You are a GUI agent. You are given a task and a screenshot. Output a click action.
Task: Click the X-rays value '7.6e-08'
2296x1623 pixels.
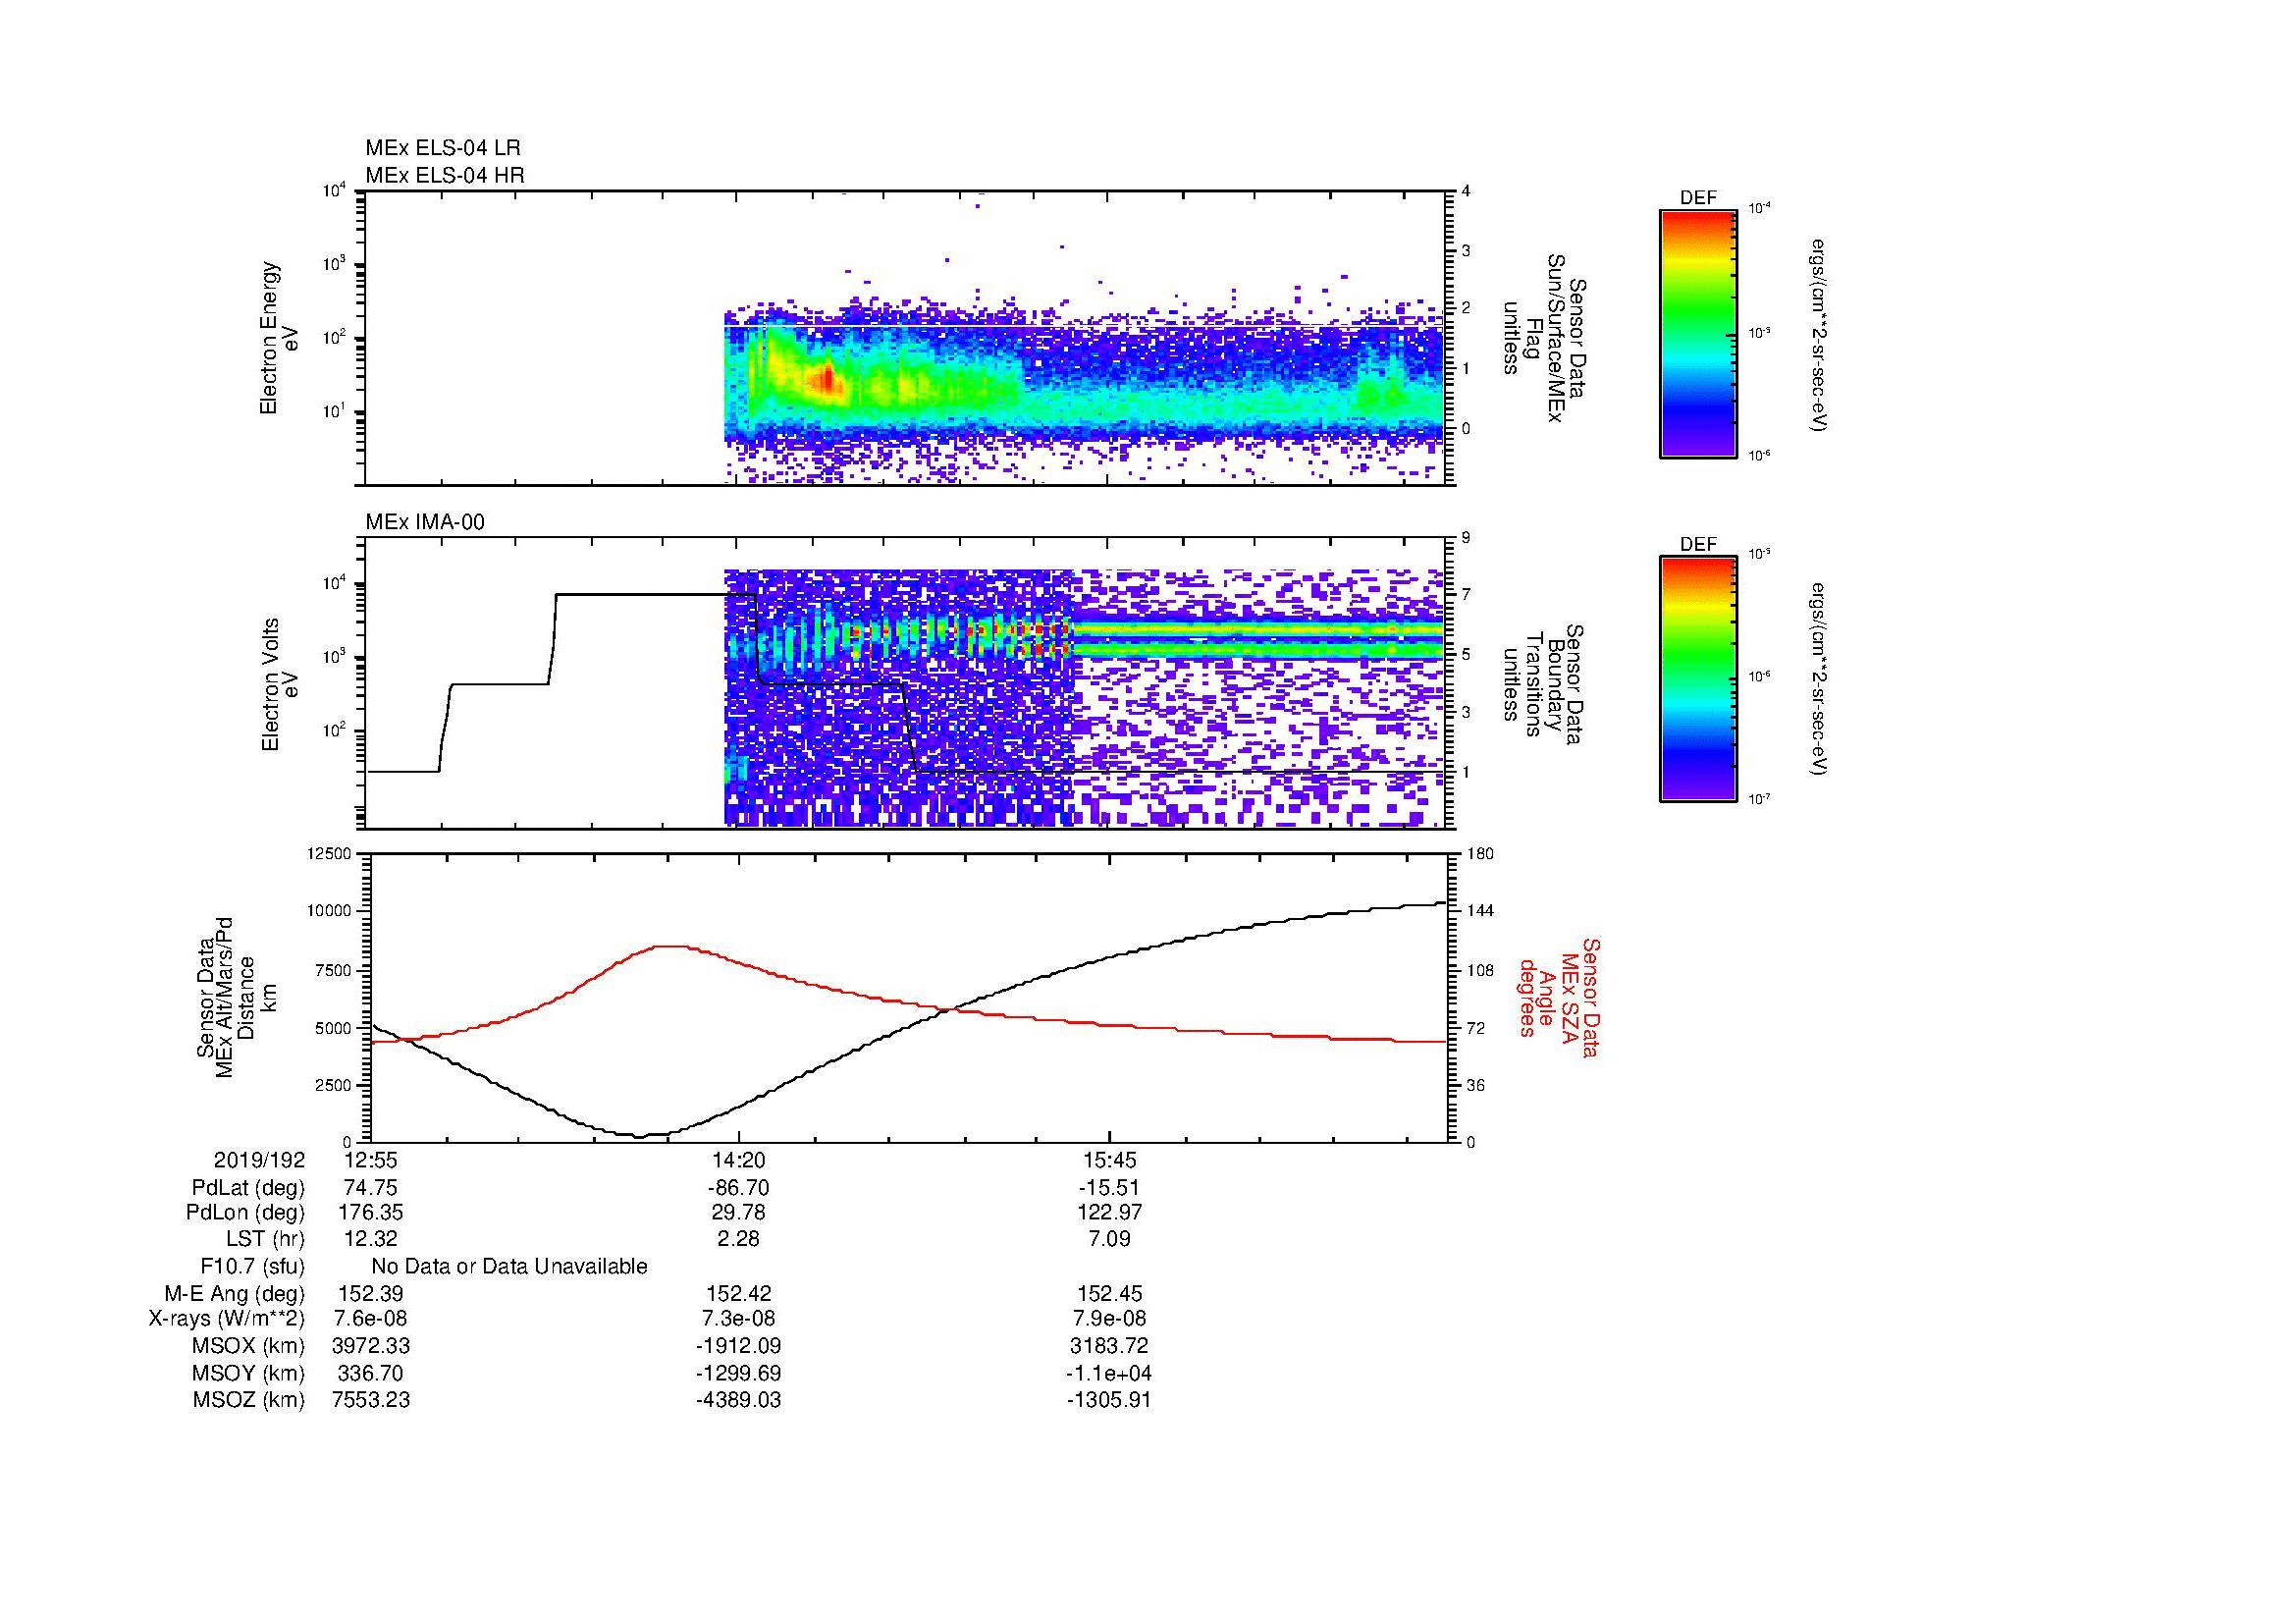pyautogui.click(x=370, y=1319)
